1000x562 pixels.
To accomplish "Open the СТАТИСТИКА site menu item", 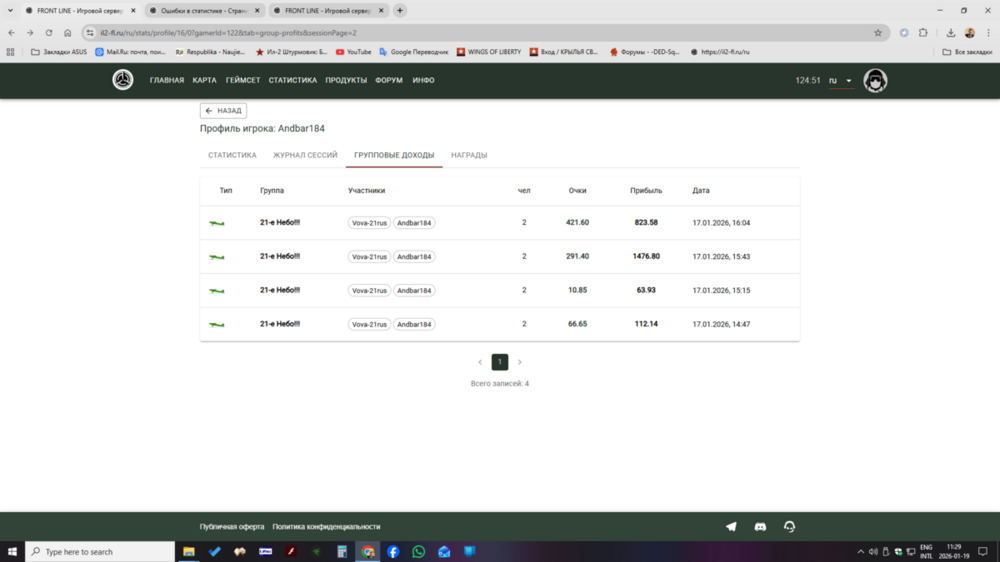I will coord(292,80).
